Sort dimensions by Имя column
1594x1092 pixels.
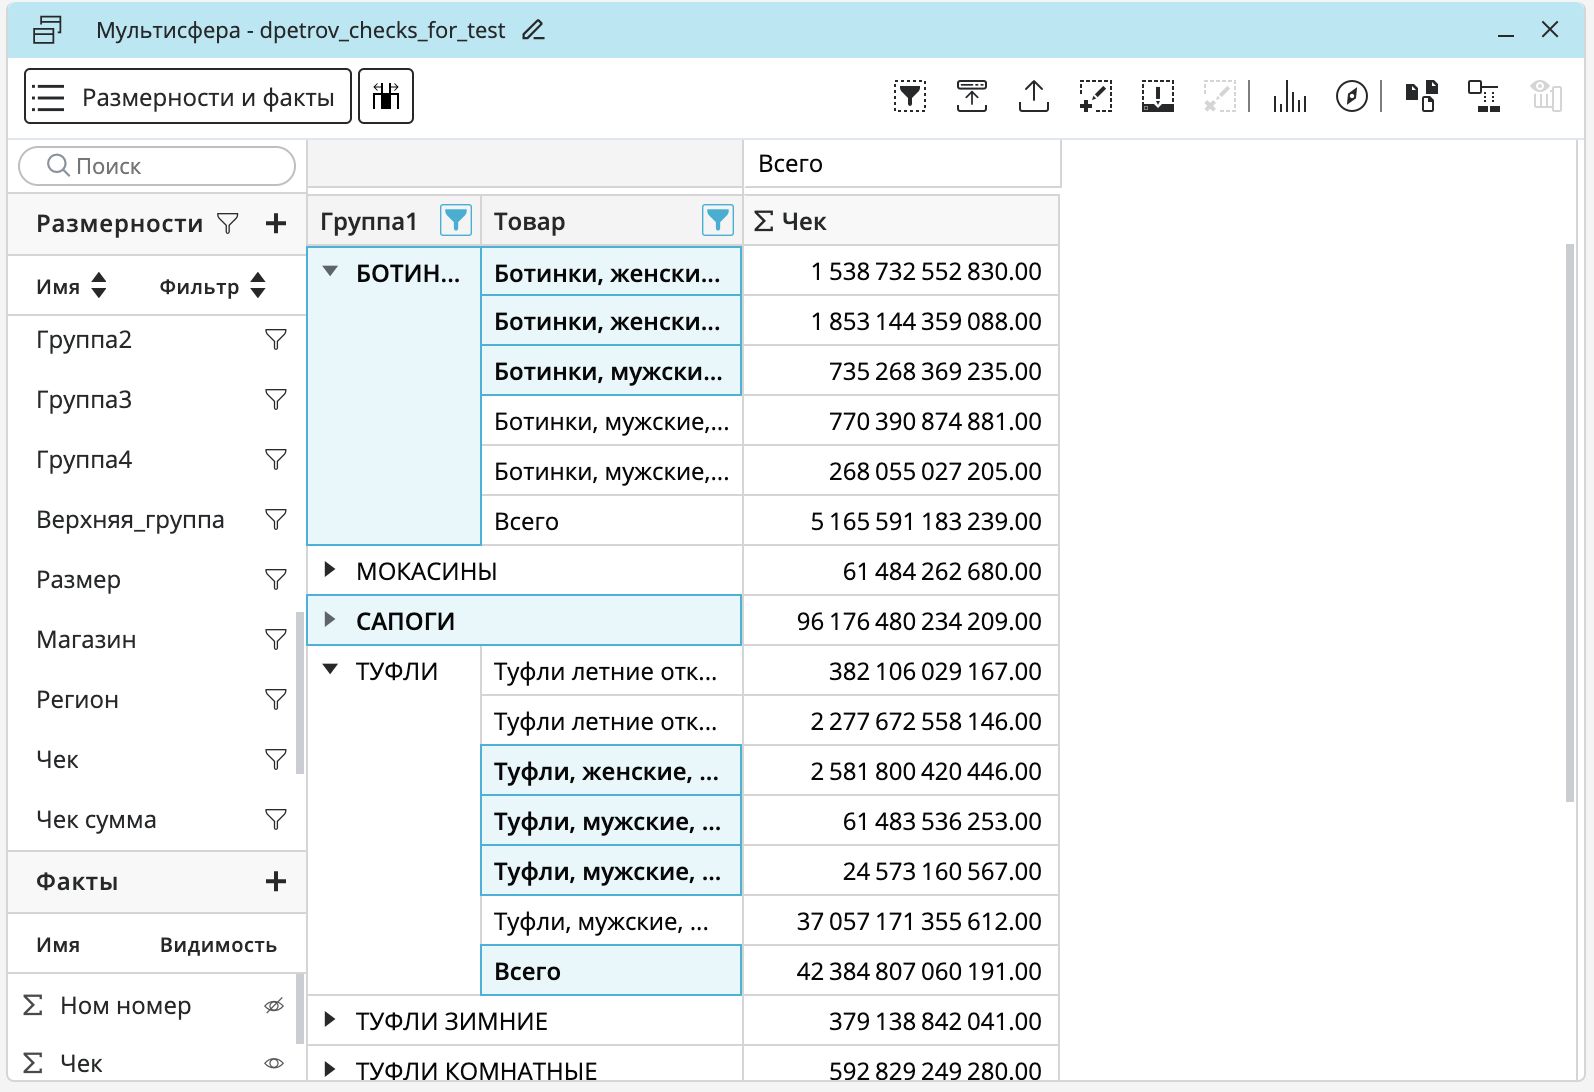[98, 286]
